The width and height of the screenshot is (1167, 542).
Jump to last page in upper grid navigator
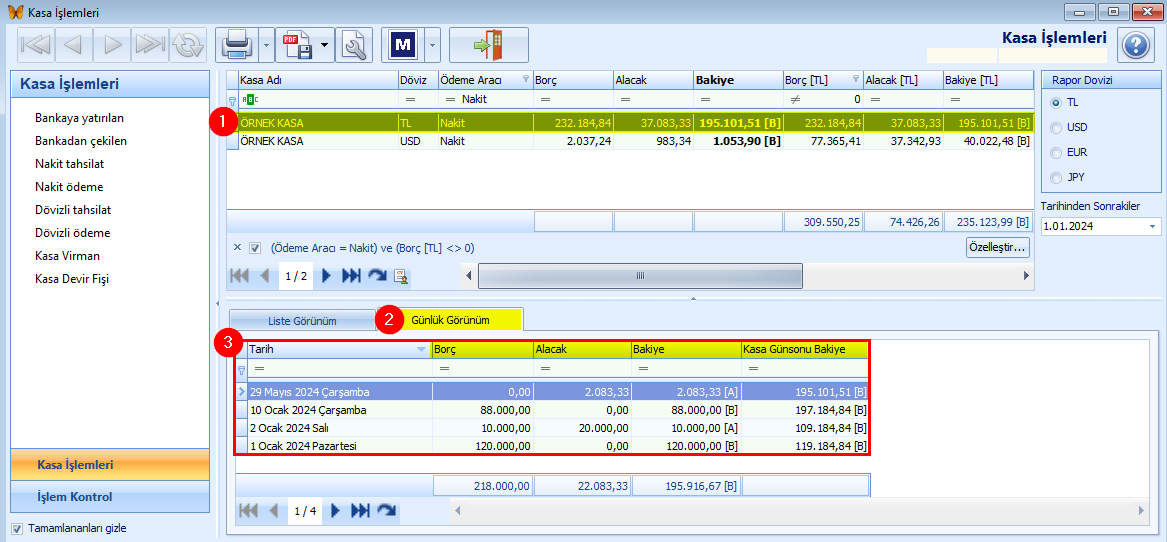(x=351, y=276)
